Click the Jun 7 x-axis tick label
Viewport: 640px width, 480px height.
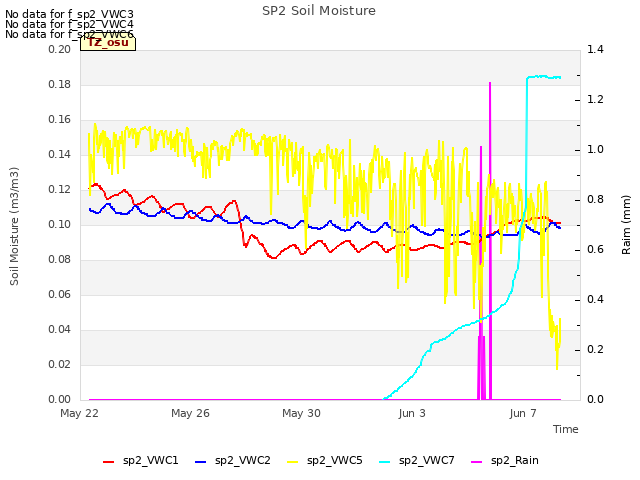523,413
